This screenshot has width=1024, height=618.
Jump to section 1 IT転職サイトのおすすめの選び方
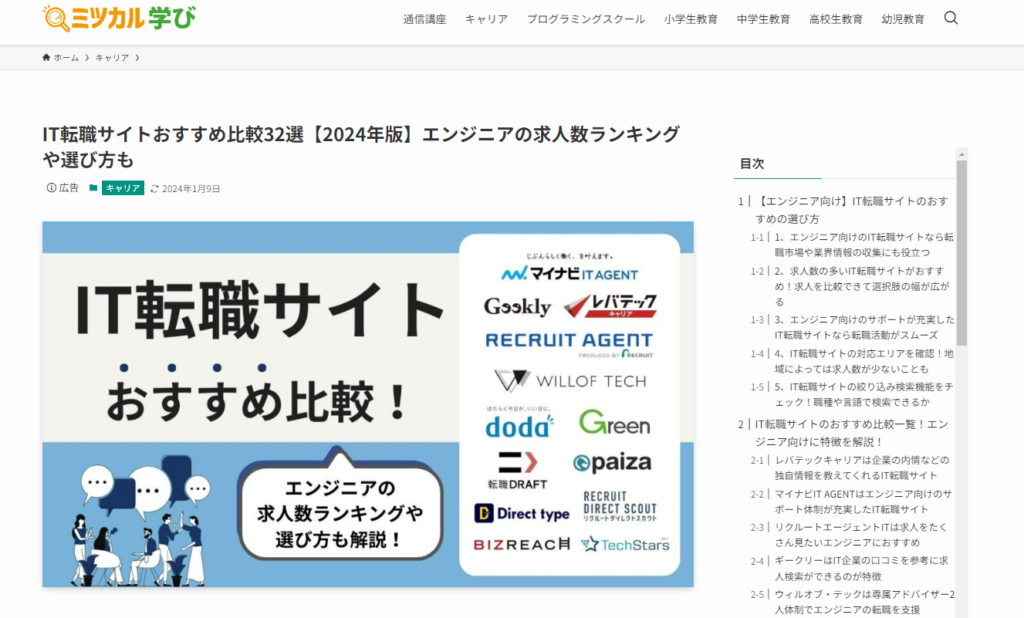point(852,210)
